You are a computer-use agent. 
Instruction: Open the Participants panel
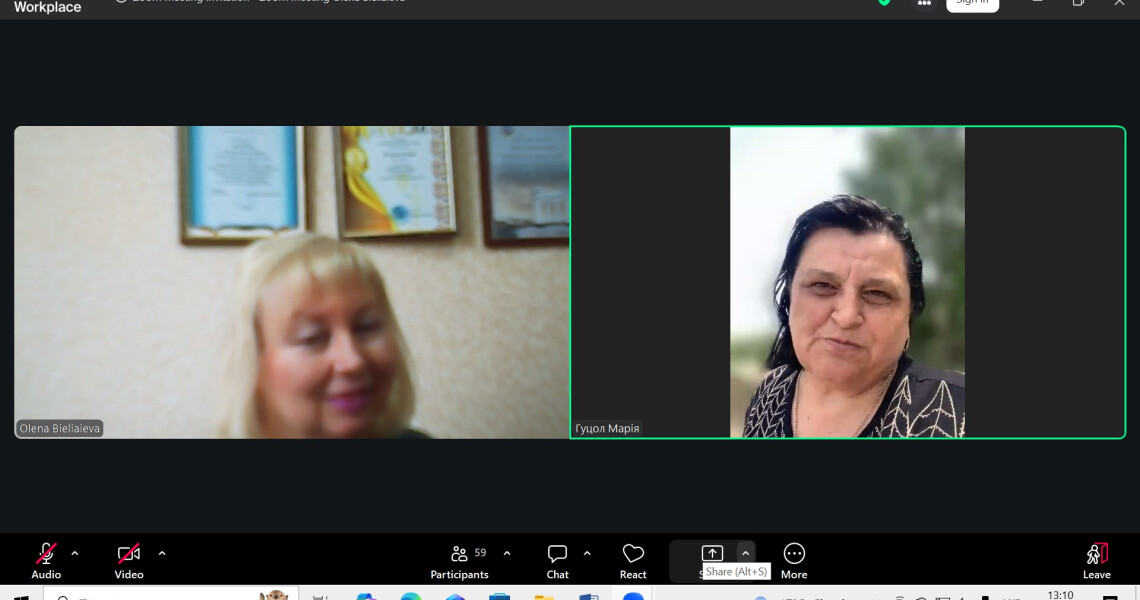[x=459, y=561]
